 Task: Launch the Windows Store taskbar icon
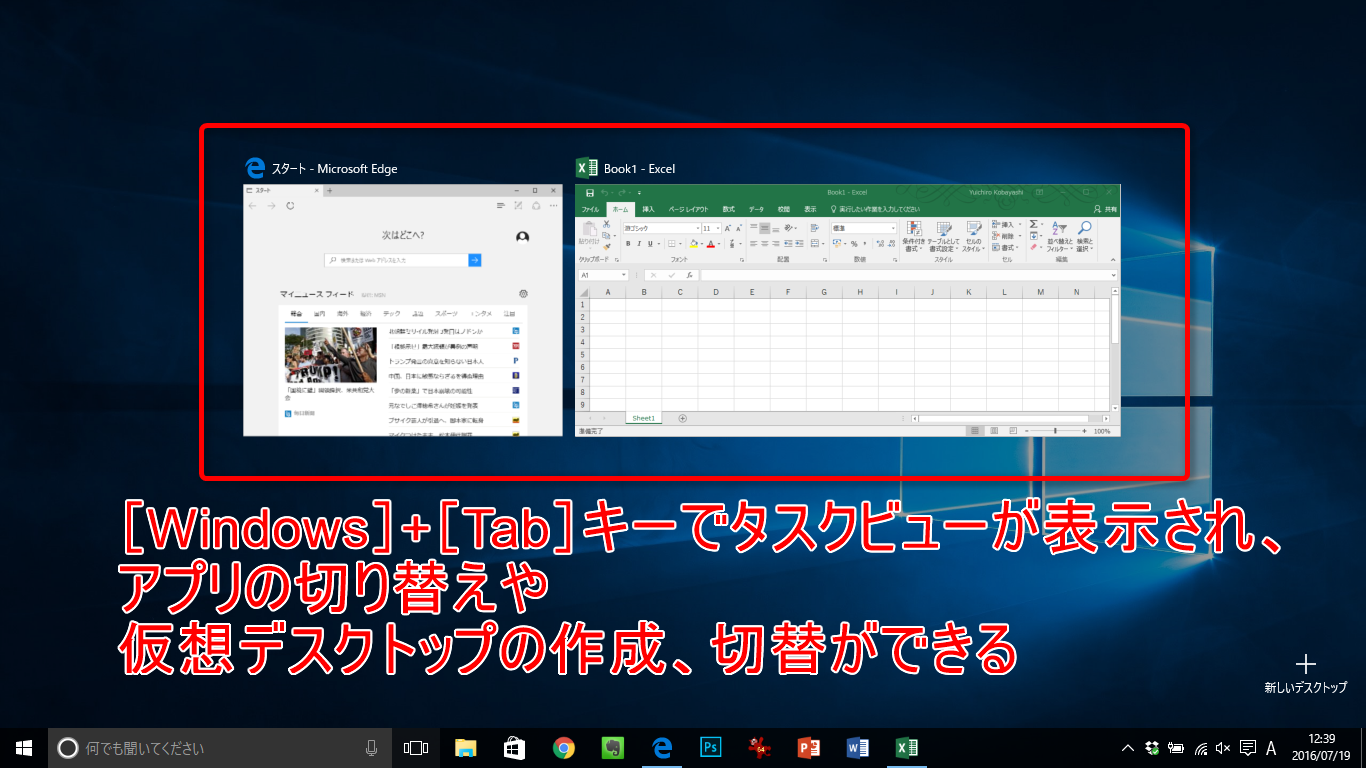coord(514,747)
